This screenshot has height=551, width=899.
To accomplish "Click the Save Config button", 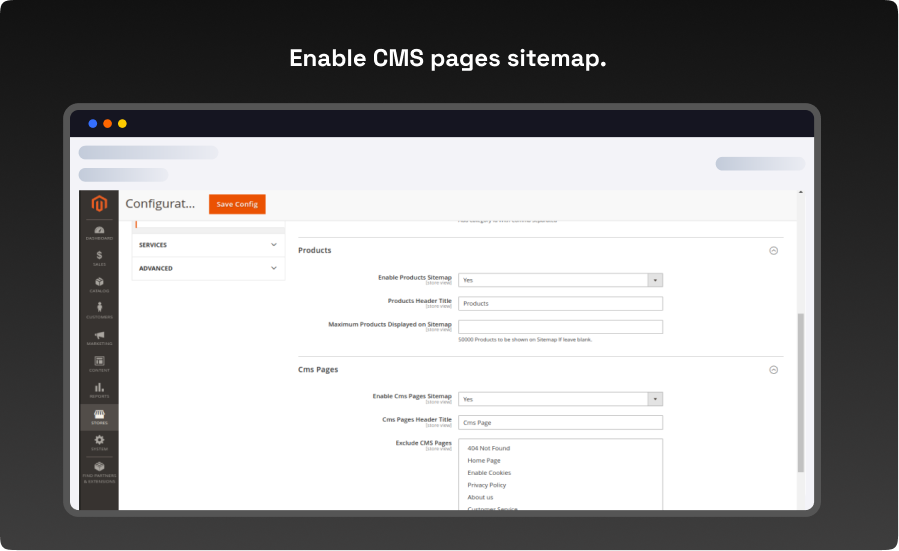I will 237,204.
